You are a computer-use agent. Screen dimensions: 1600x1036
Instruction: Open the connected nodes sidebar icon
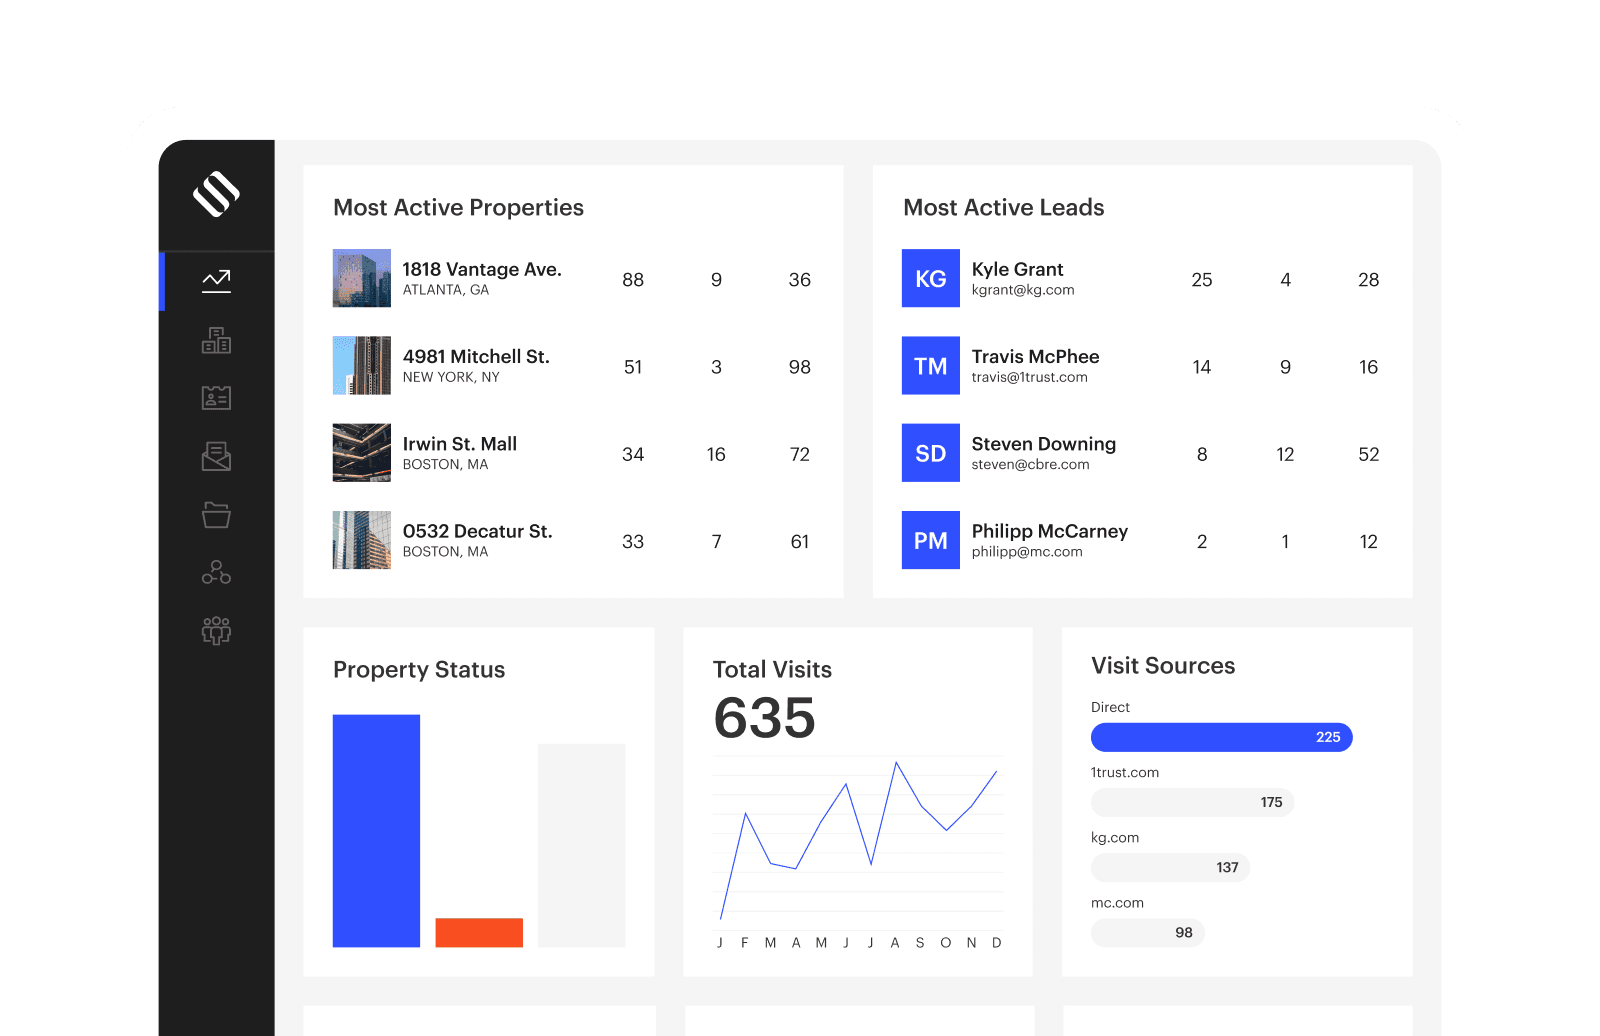pos(216,572)
